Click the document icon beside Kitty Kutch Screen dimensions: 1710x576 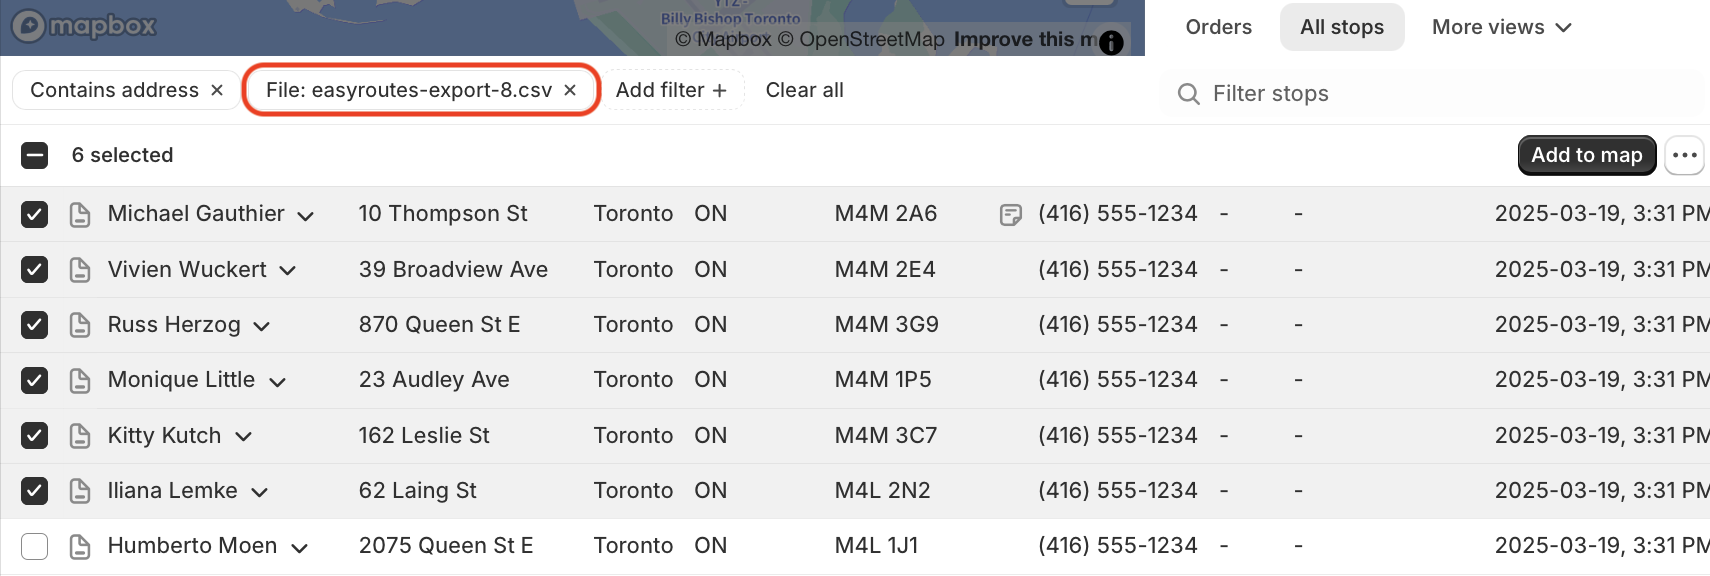(x=80, y=436)
